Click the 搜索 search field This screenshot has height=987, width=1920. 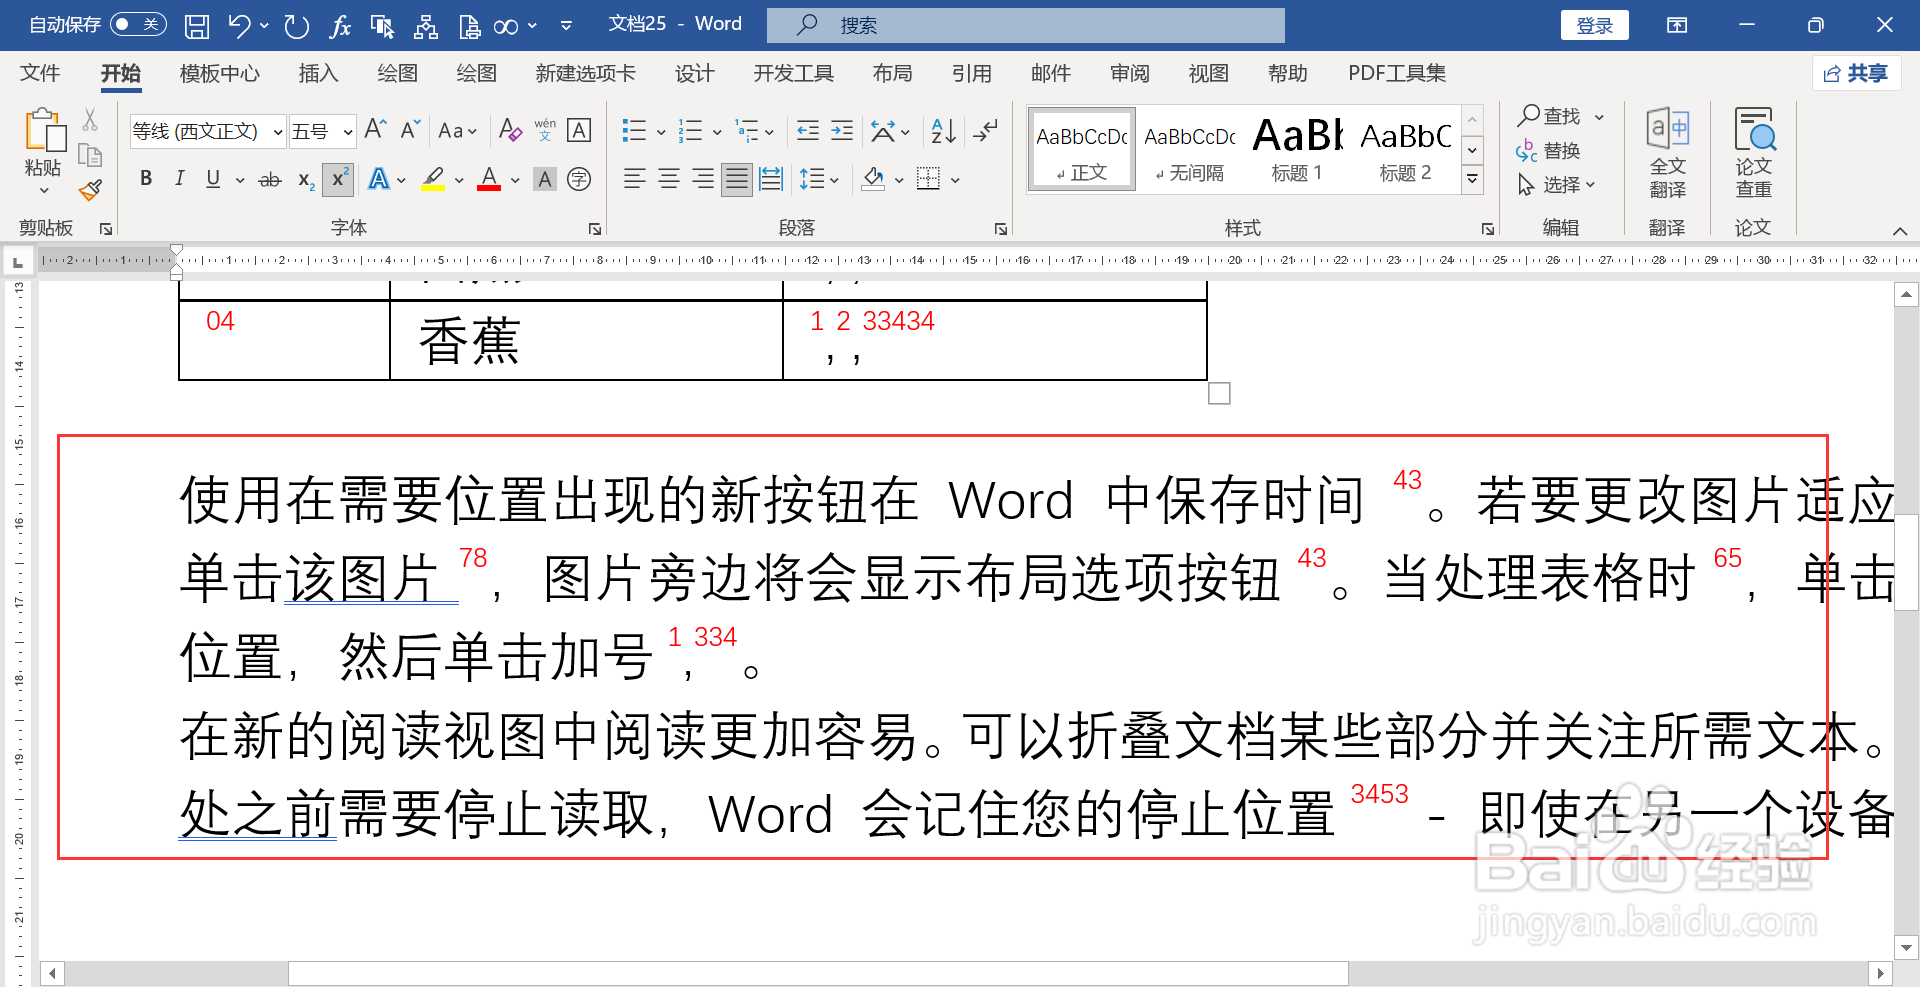click(1026, 25)
